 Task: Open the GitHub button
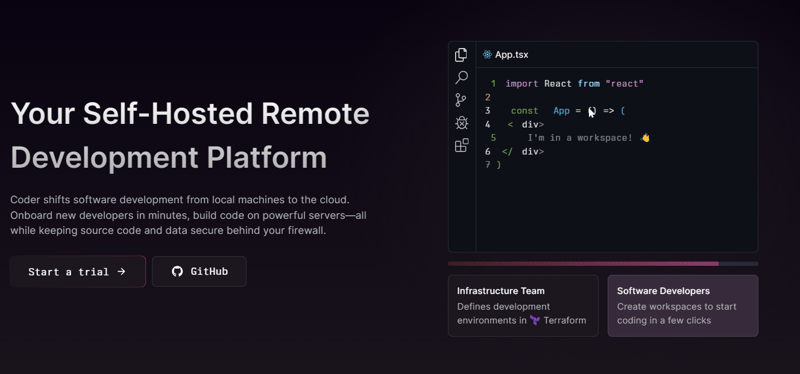click(199, 271)
